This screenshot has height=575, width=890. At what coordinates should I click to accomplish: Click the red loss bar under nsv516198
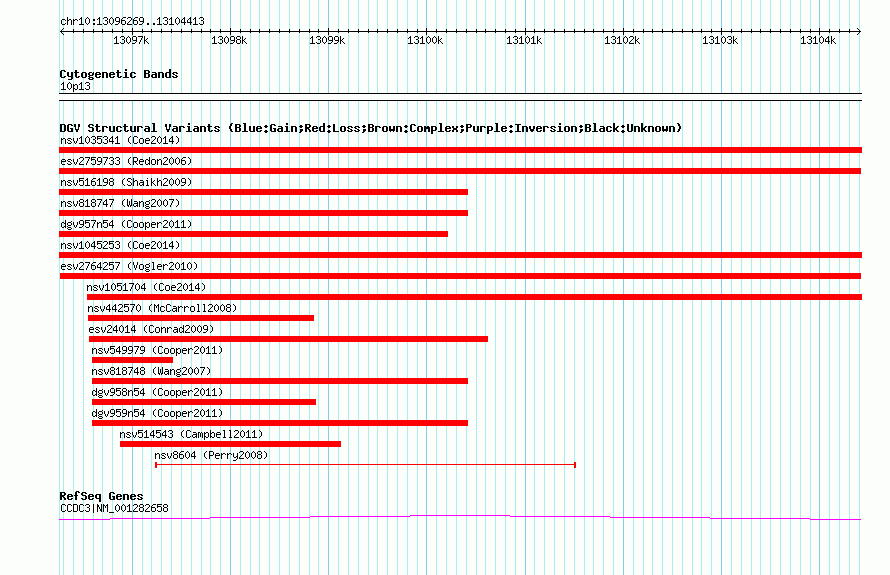(x=263, y=192)
